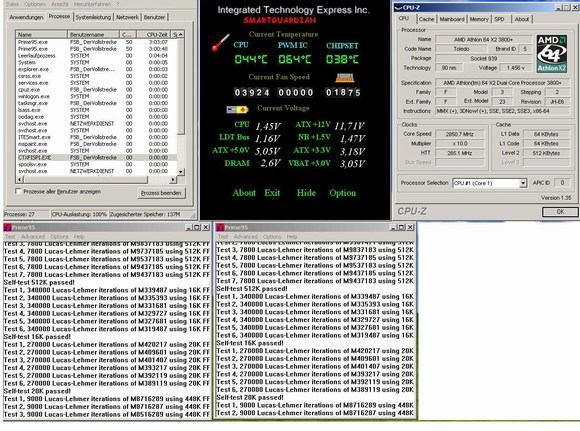
Task: Select the cpuz.exe process row
Action: click(96, 90)
